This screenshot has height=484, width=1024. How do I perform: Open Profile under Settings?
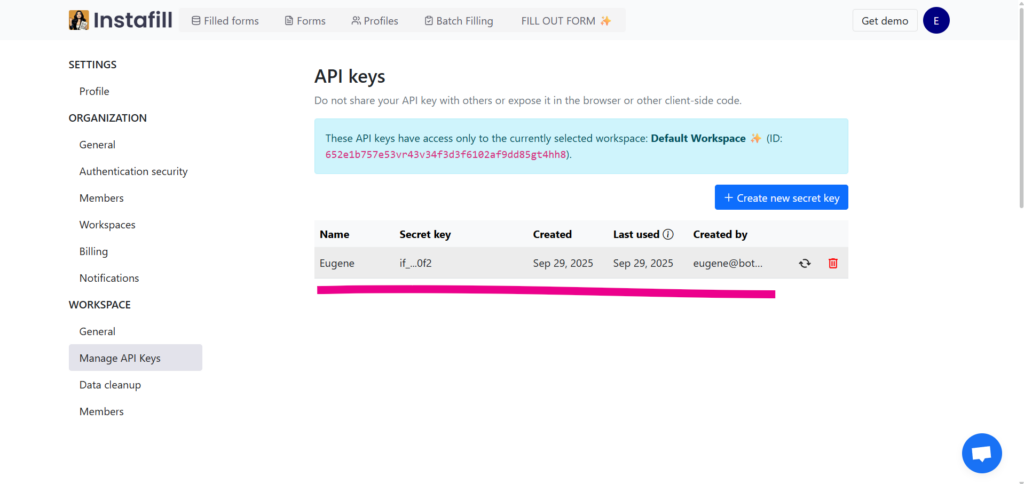click(x=94, y=91)
